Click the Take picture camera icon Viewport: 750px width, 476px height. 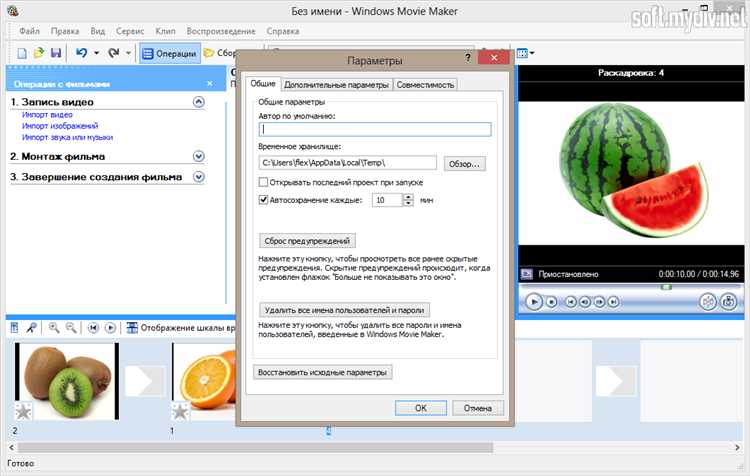point(728,302)
